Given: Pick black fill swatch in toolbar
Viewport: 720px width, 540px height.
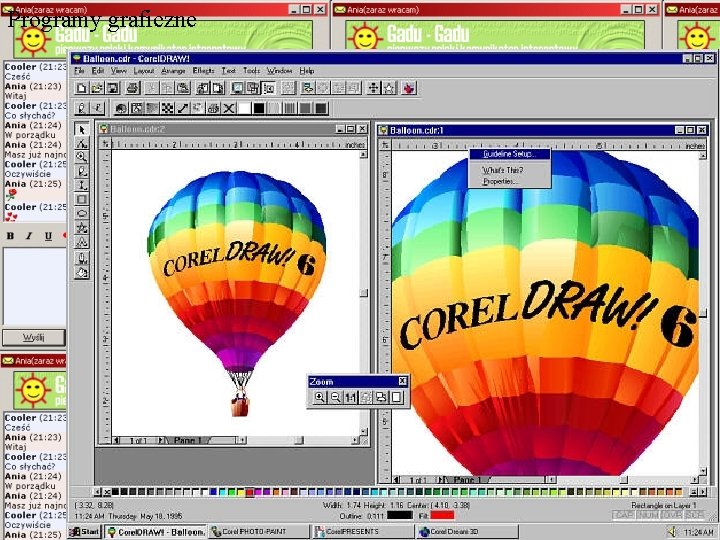Looking at the screenshot, I should click(x=259, y=108).
